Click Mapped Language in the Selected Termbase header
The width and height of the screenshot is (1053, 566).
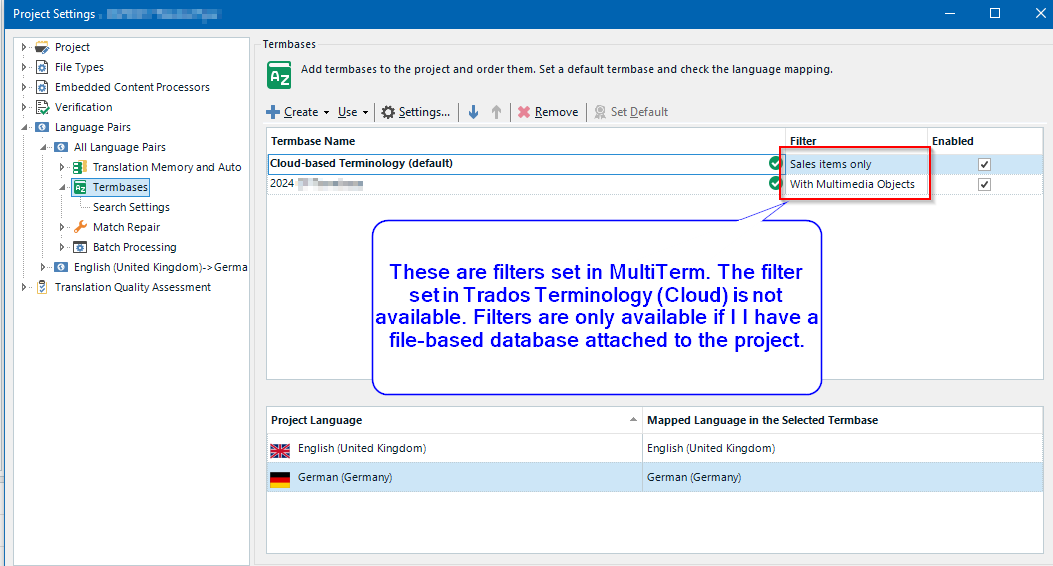842,420
